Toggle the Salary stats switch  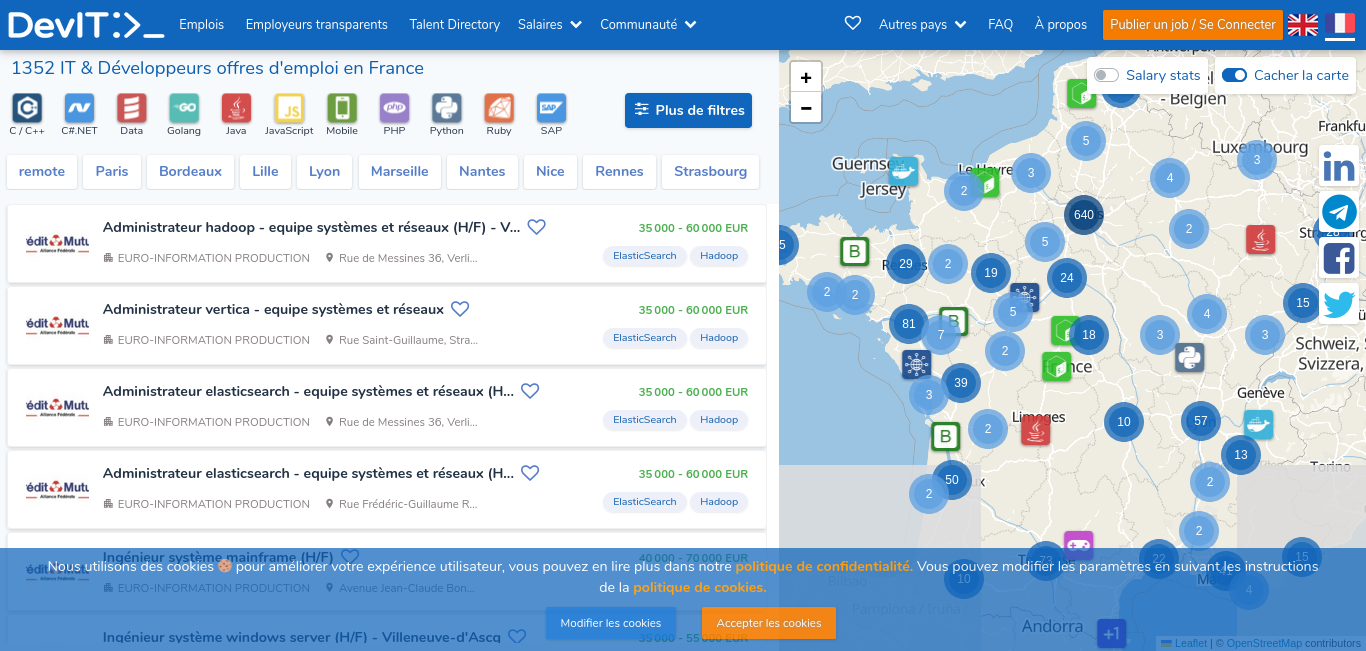click(1106, 75)
